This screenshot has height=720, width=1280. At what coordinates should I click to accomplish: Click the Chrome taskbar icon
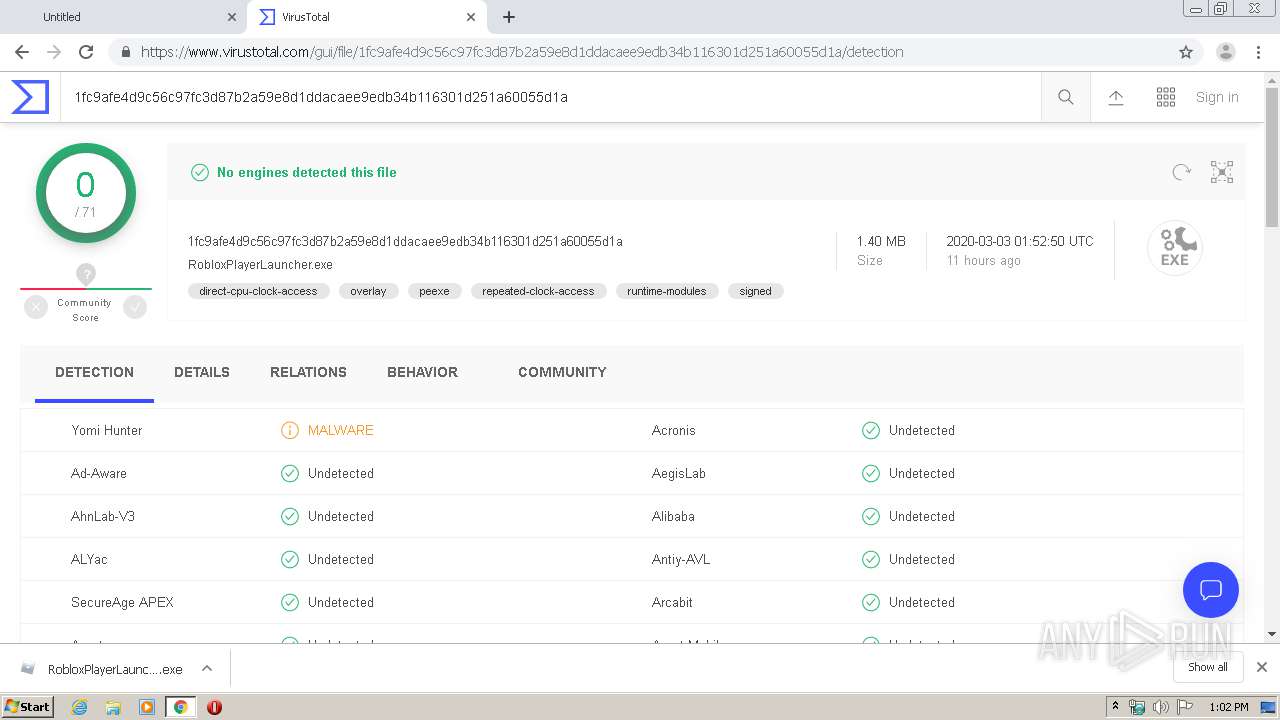pyautogui.click(x=180, y=707)
